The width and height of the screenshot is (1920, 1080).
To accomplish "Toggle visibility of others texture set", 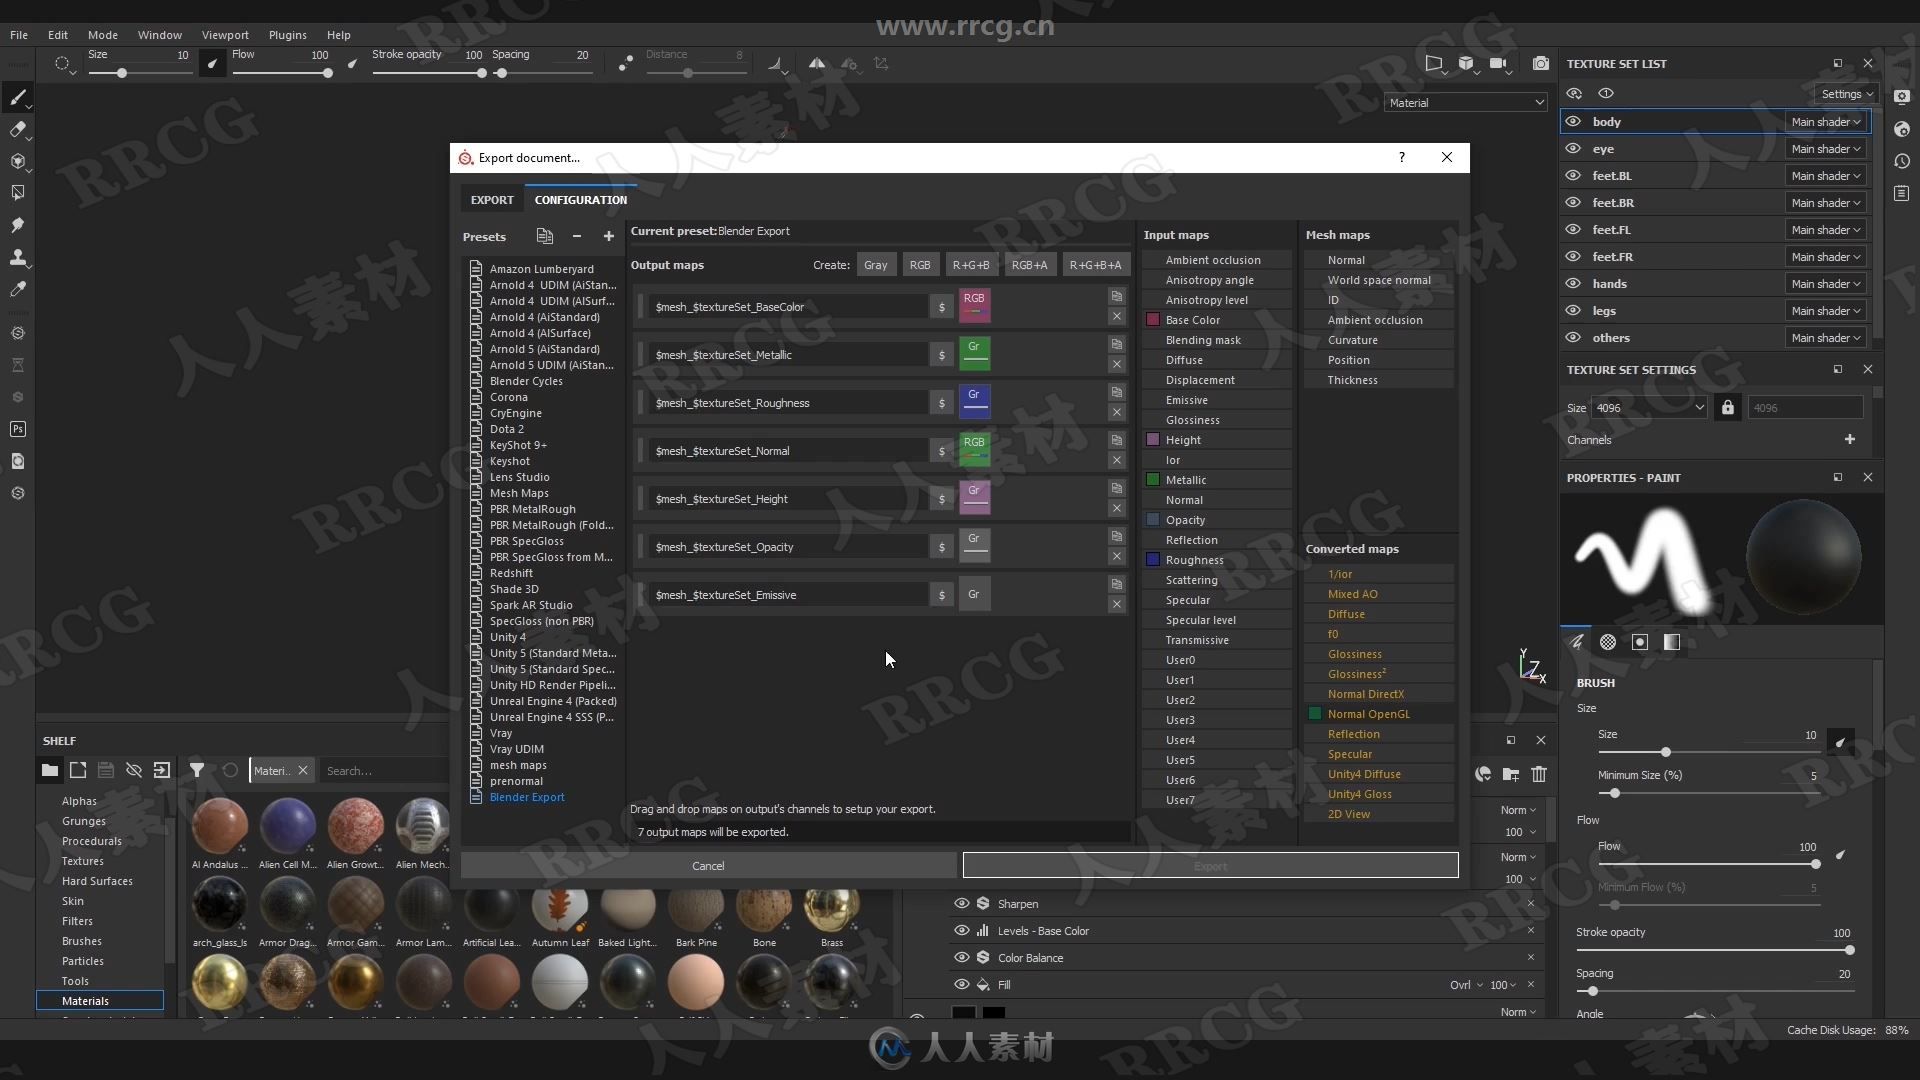I will (x=1573, y=337).
